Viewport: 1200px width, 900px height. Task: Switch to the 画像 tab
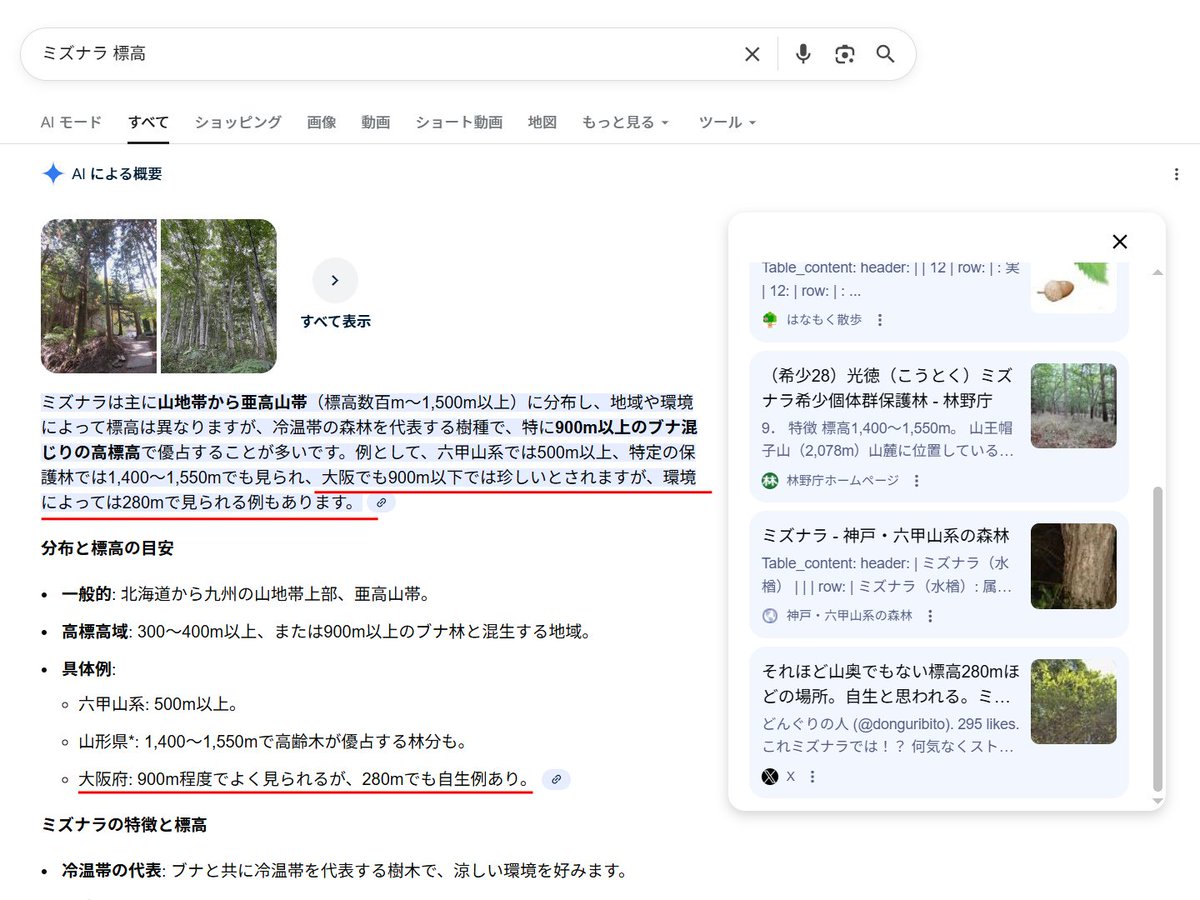tap(322, 122)
